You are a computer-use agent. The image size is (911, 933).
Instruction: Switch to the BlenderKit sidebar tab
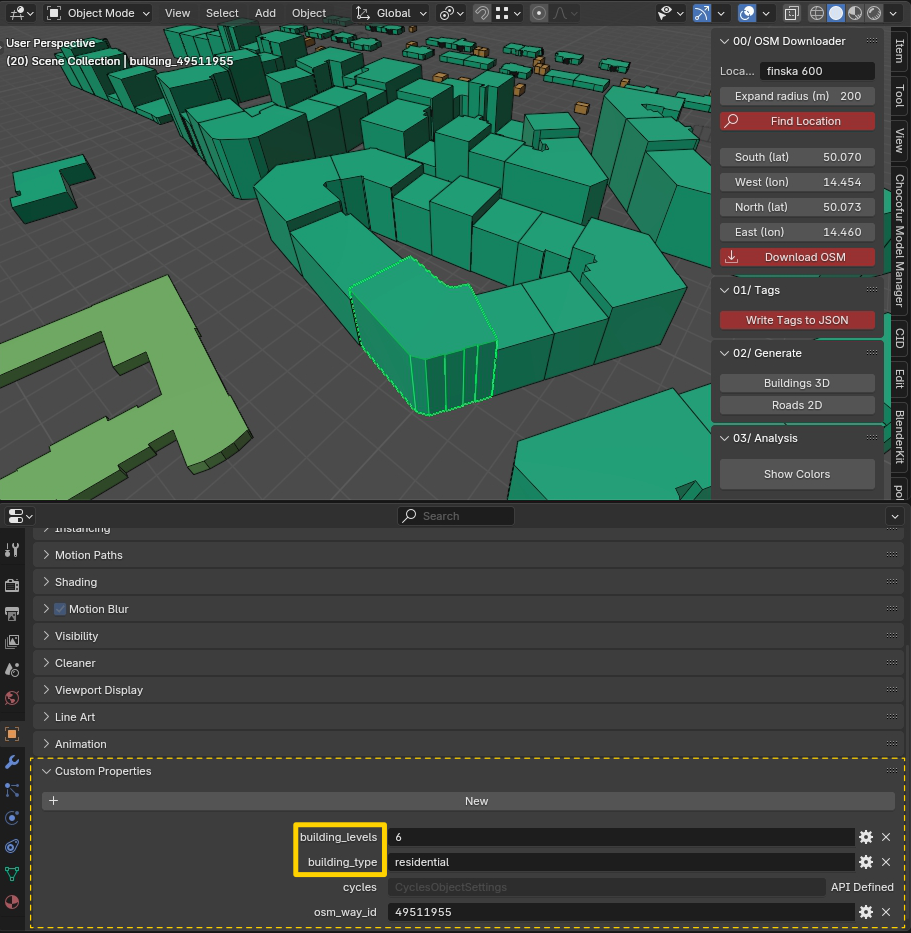tap(900, 437)
